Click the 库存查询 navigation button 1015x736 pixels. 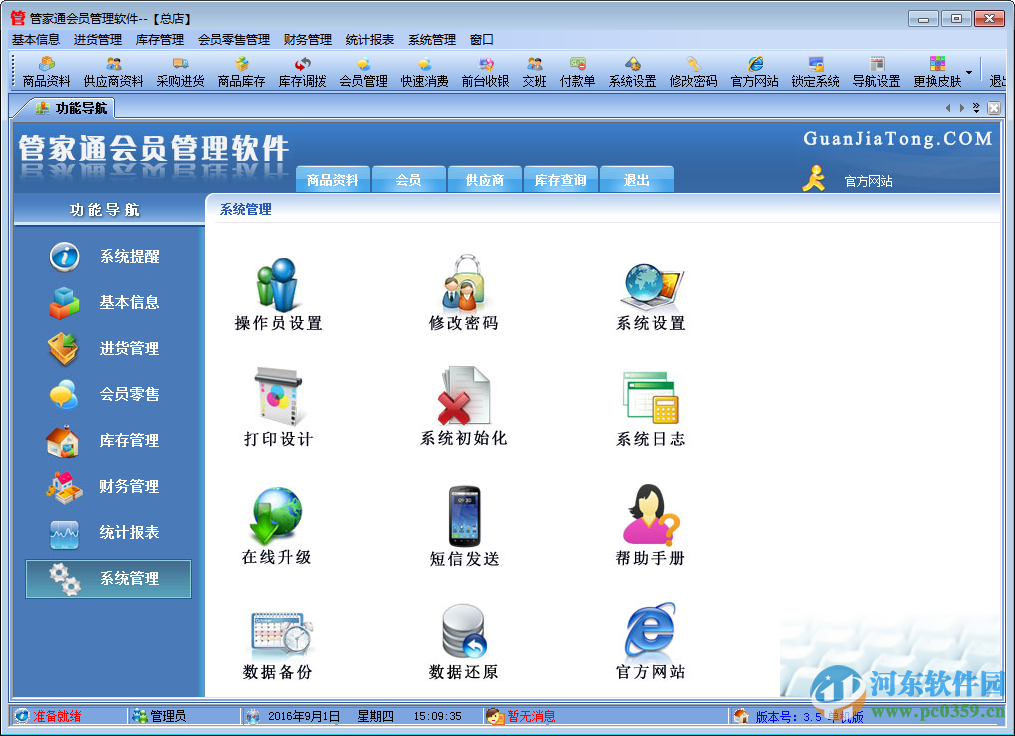click(x=559, y=178)
